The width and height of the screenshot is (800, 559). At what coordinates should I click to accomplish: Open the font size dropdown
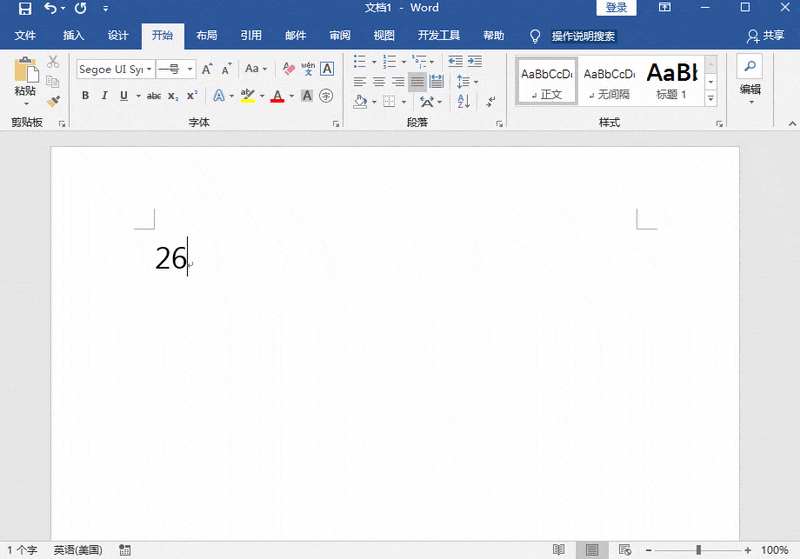188,69
